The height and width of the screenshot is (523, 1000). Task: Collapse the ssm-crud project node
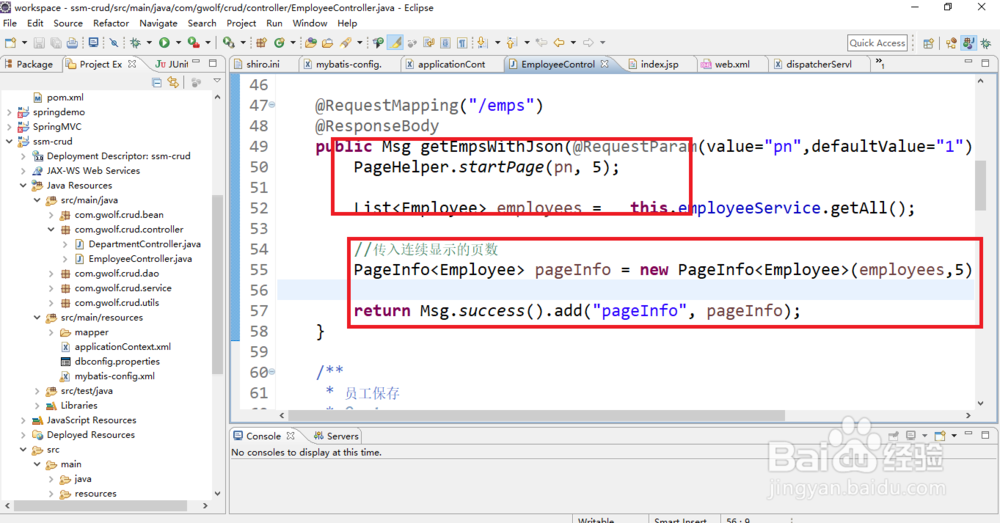tap(9, 142)
